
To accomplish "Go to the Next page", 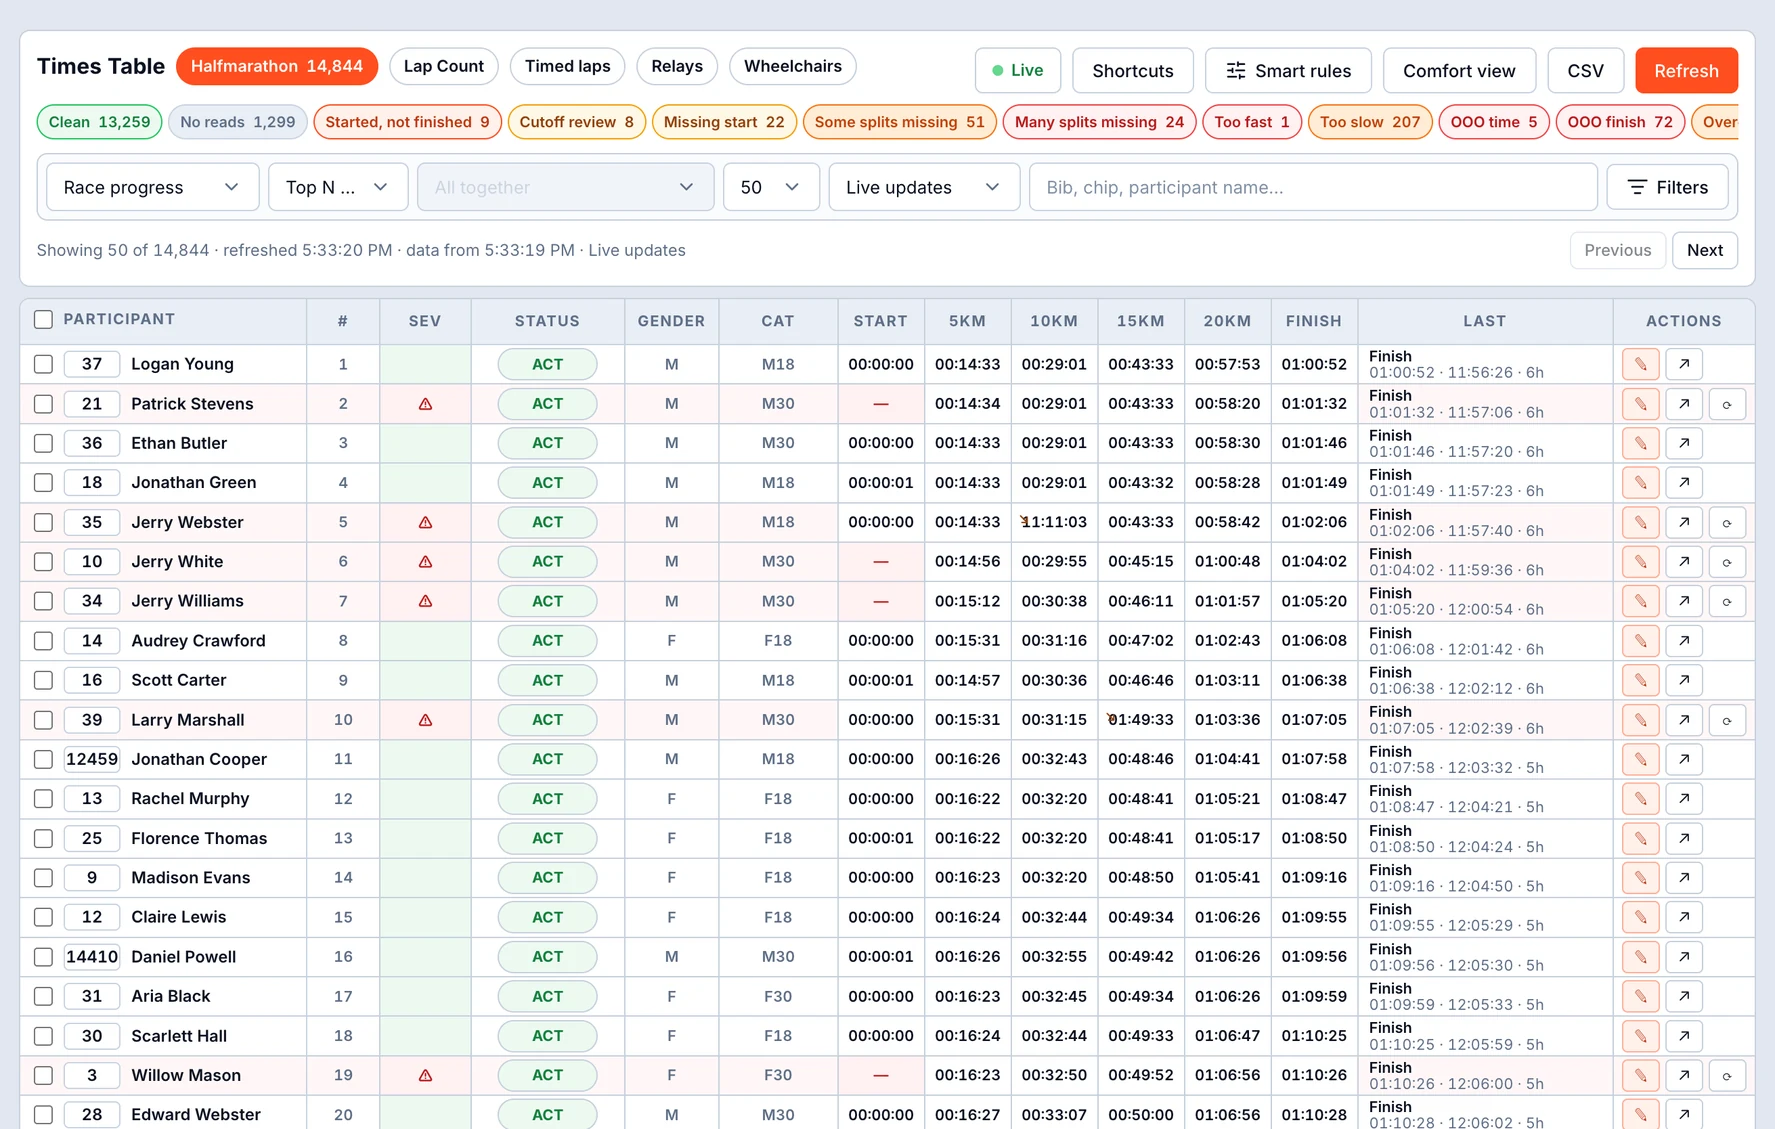I will click(x=1705, y=250).
